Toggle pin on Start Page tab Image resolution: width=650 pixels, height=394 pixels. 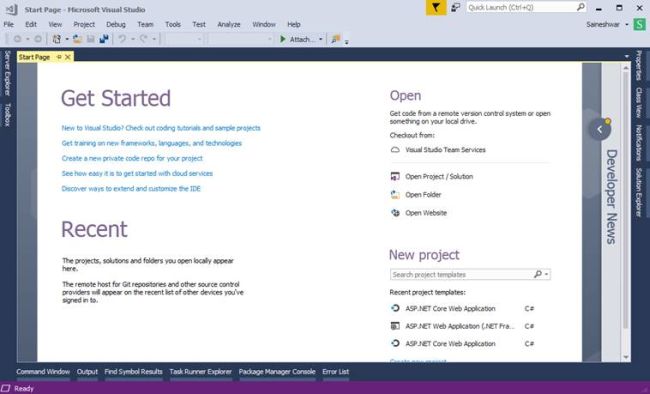59,57
